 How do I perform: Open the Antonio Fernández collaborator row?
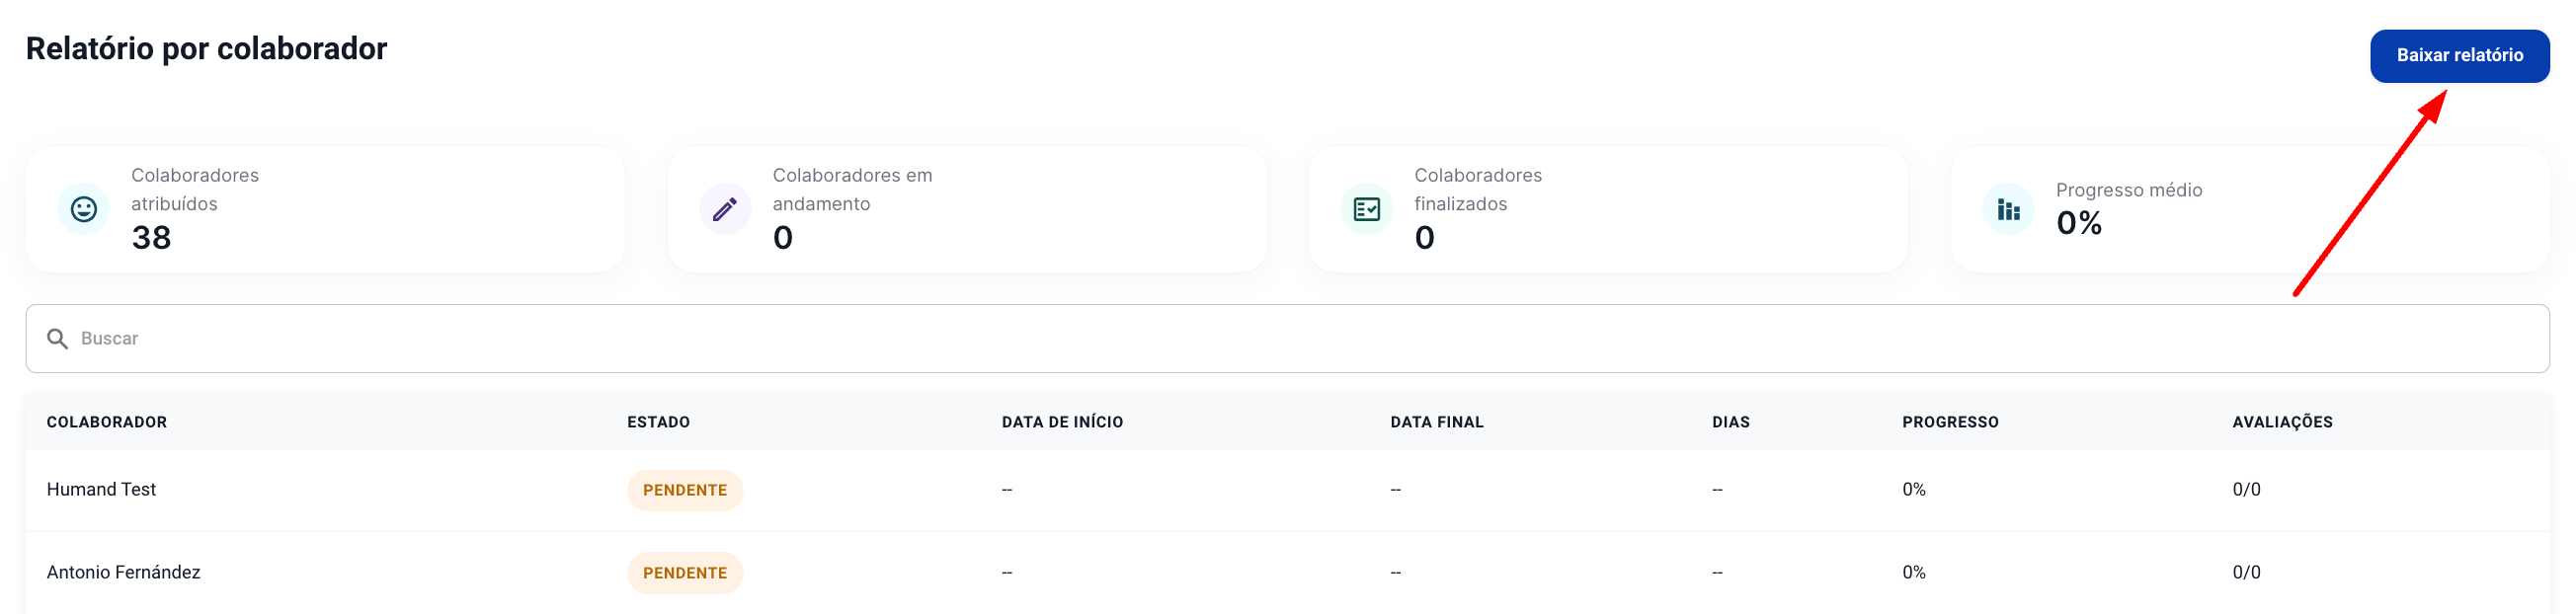1287,573
